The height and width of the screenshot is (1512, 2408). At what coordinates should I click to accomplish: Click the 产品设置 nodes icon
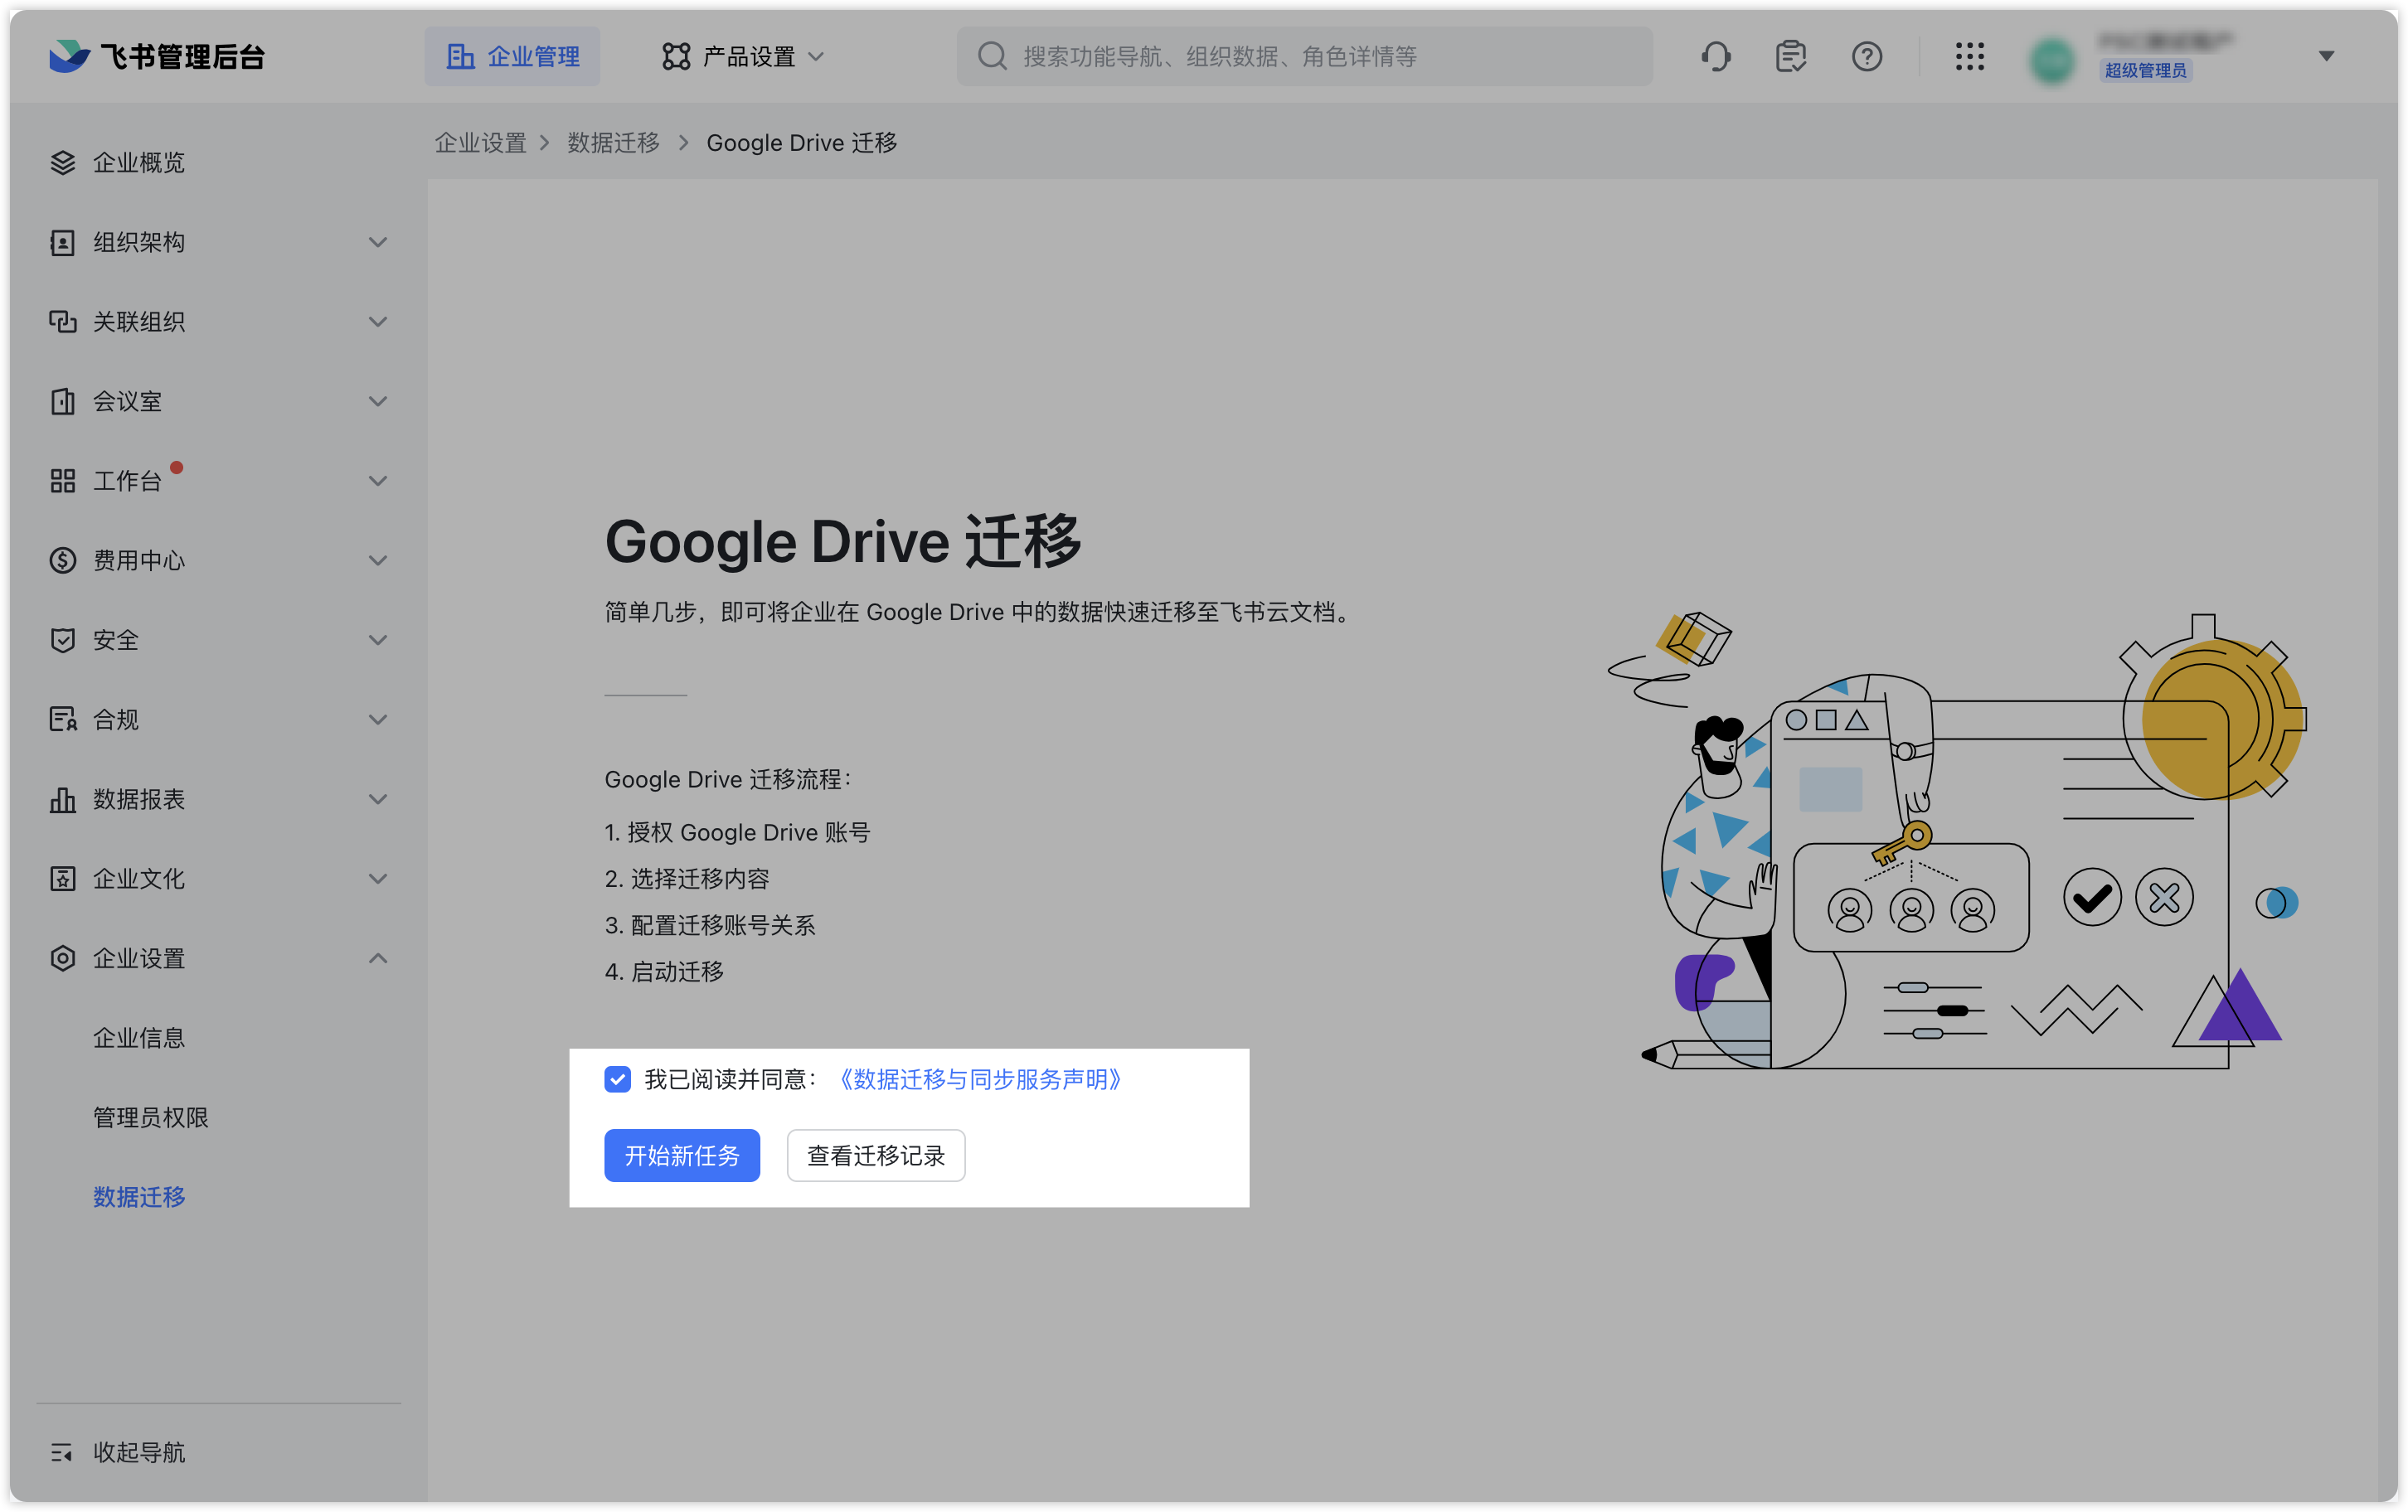click(x=676, y=56)
